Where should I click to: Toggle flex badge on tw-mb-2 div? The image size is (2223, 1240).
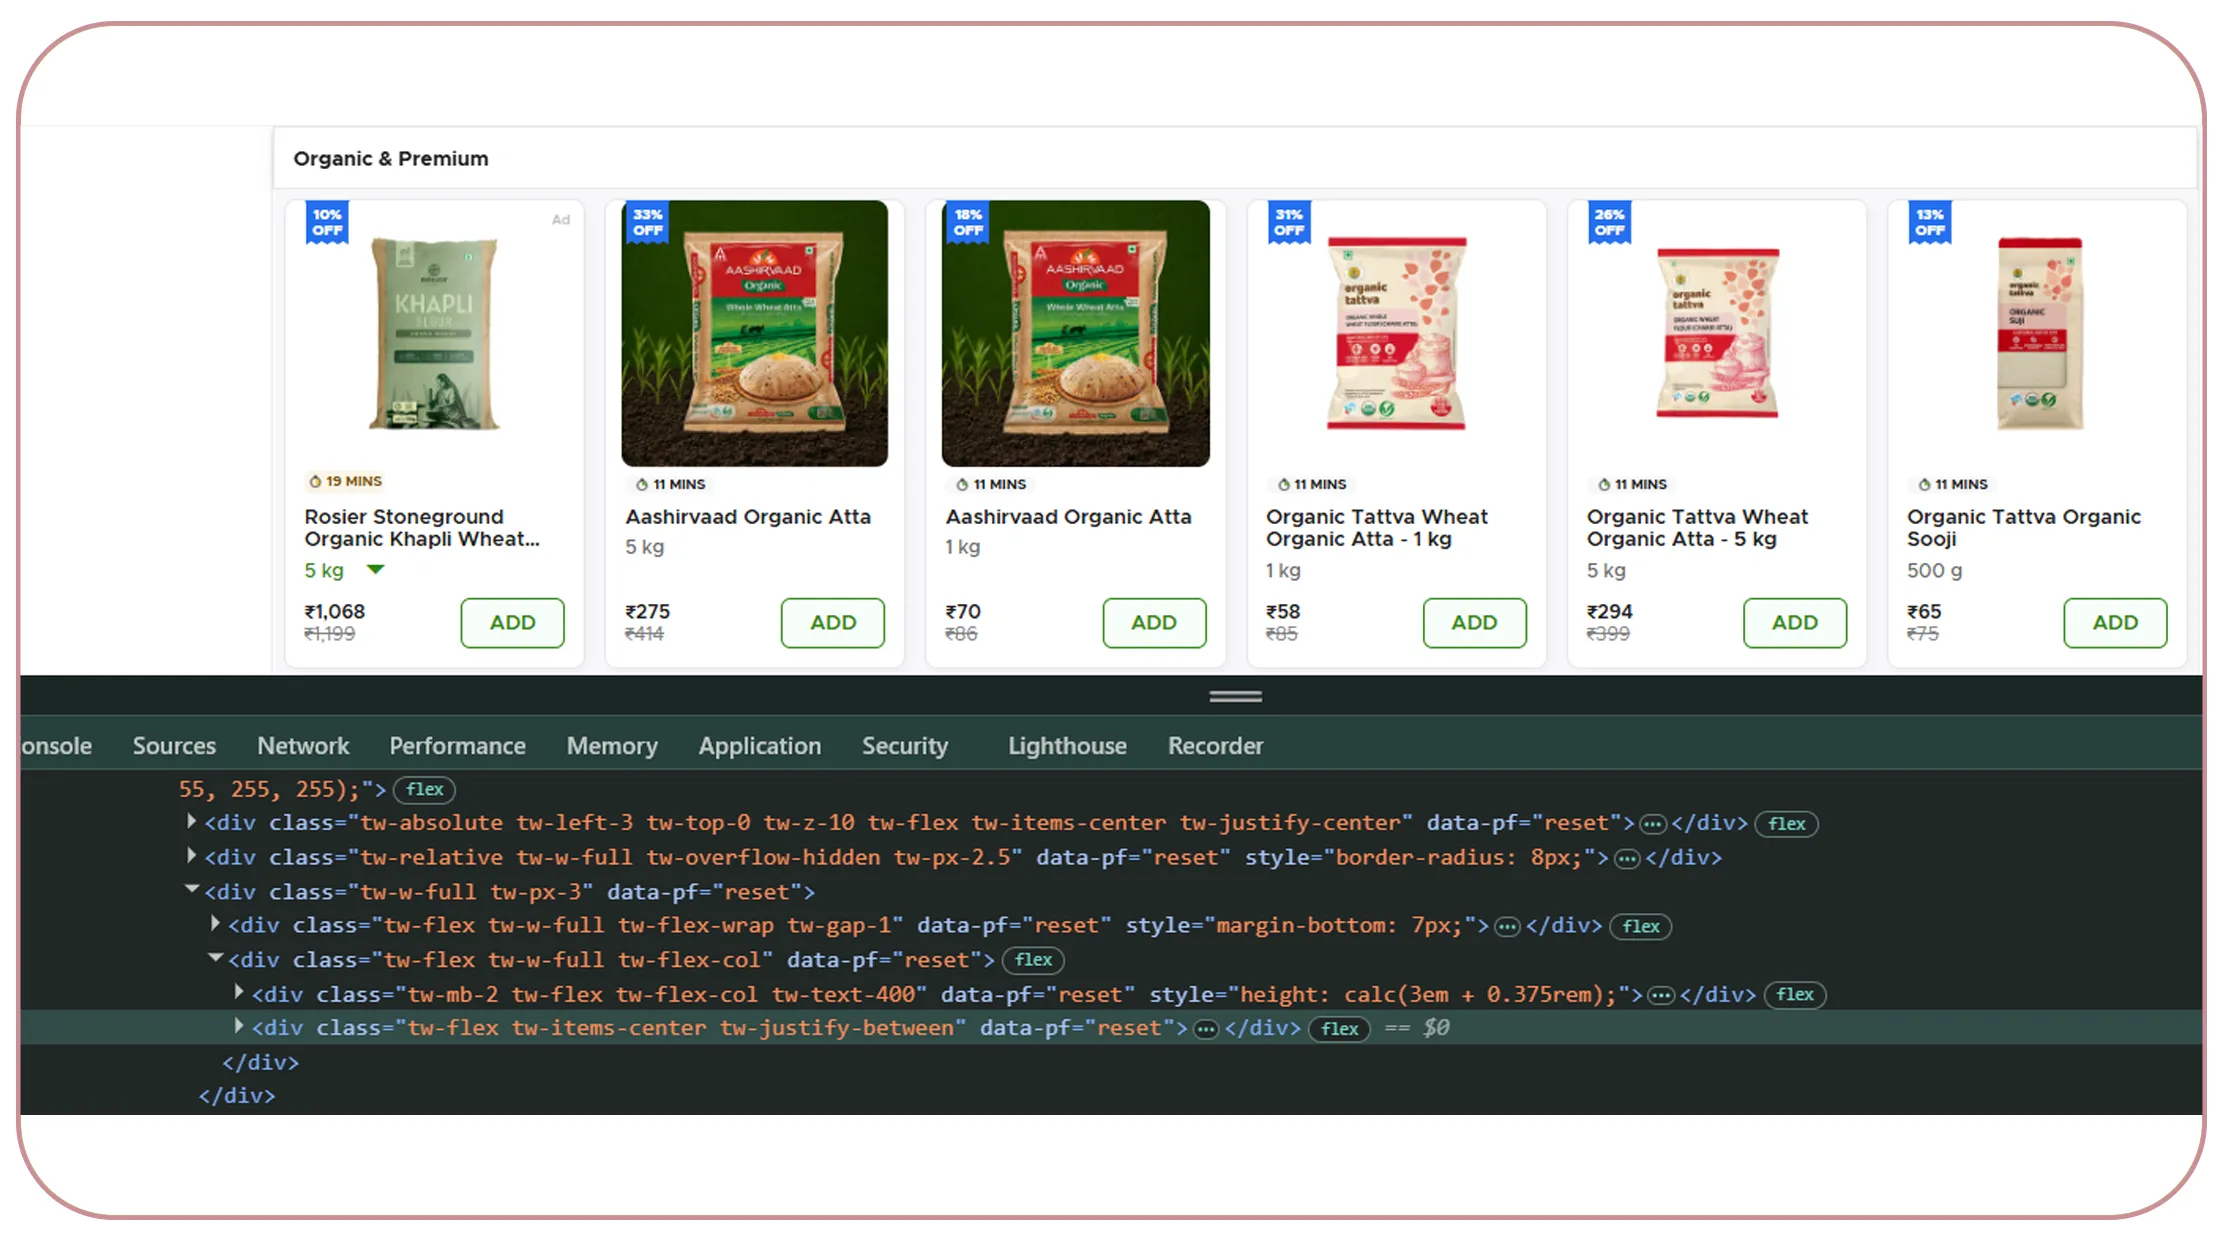click(1794, 995)
